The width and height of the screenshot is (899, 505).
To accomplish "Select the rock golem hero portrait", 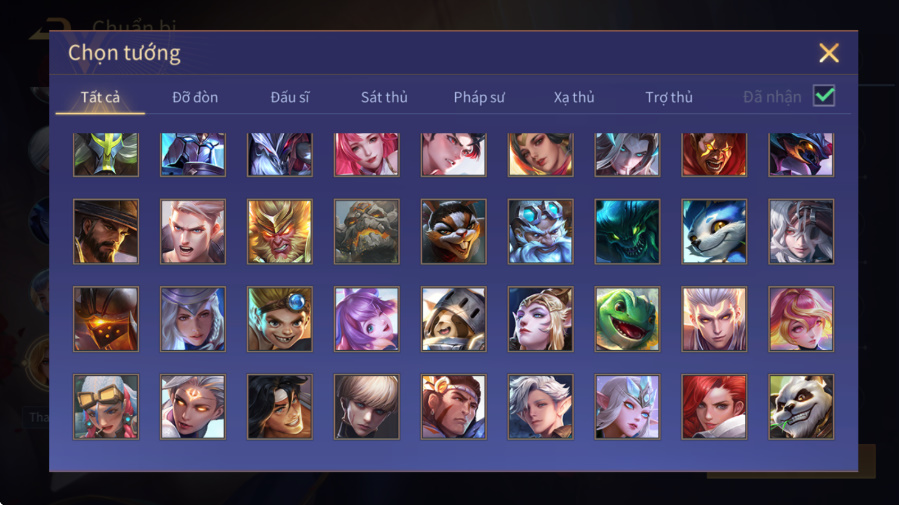I will click(x=367, y=232).
